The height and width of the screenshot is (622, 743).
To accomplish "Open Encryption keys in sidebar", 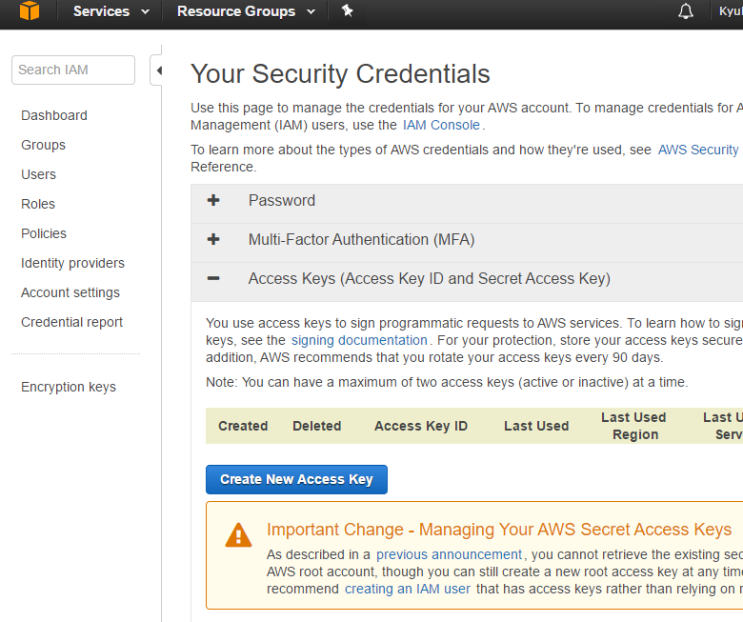I will click(x=68, y=387).
